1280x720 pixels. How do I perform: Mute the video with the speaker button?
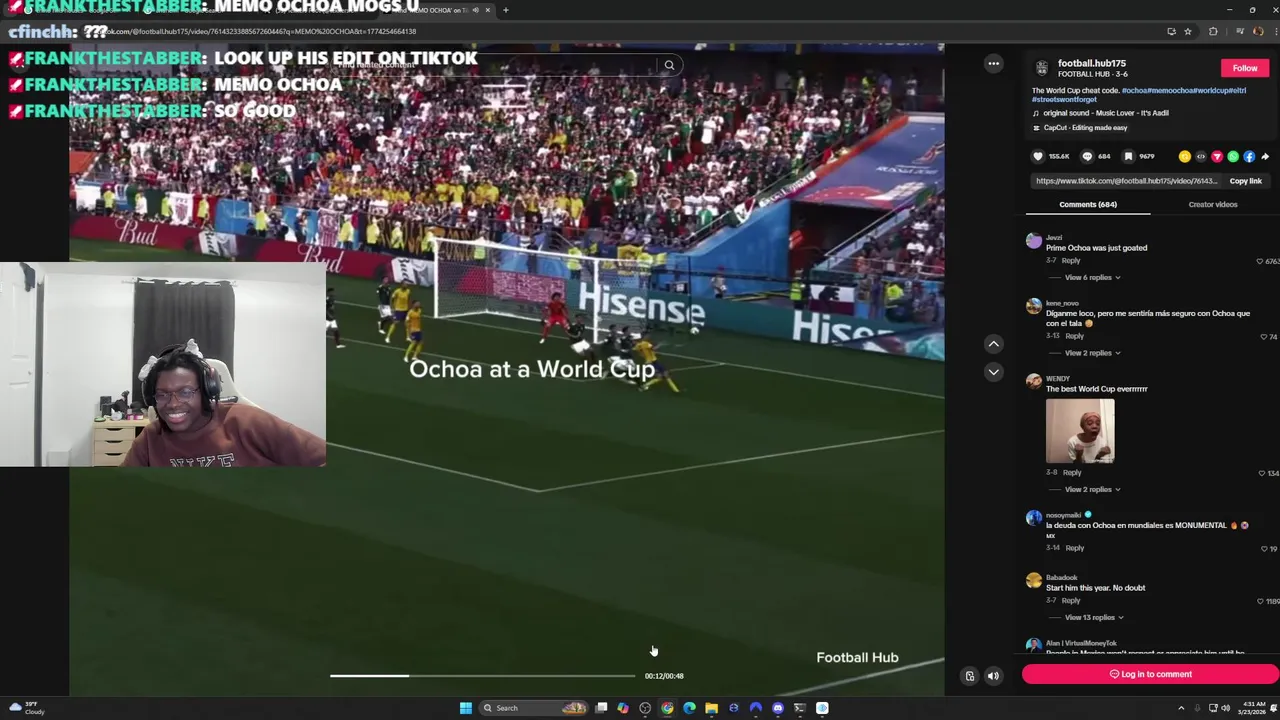click(993, 676)
